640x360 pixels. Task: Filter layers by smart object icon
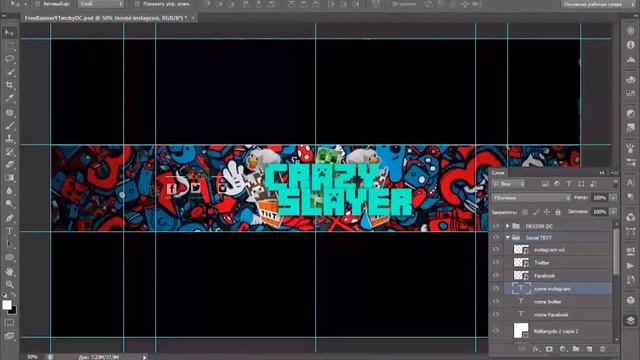[593, 184]
